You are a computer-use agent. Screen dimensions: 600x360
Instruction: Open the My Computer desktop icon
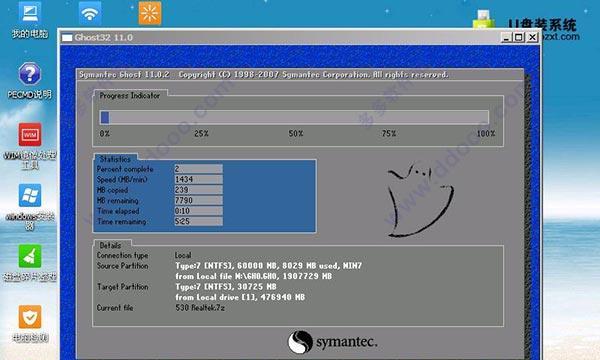pos(29,13)
